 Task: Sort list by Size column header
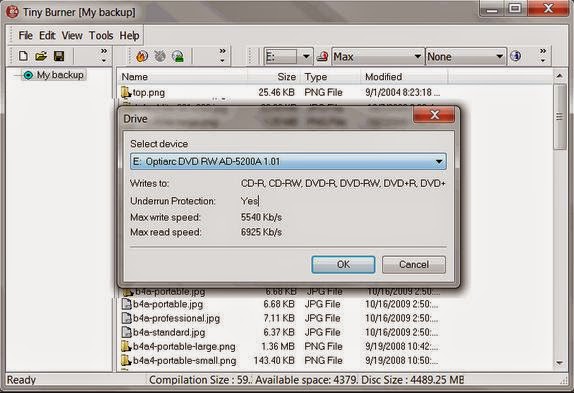(x=274, y=77)
